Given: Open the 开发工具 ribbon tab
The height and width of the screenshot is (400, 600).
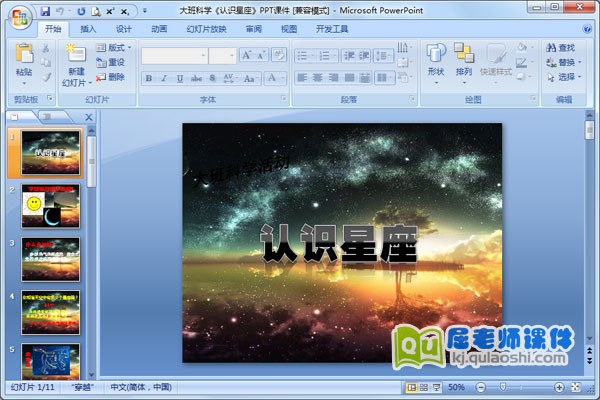Looking at the screenshot, I should coord(332,29).
